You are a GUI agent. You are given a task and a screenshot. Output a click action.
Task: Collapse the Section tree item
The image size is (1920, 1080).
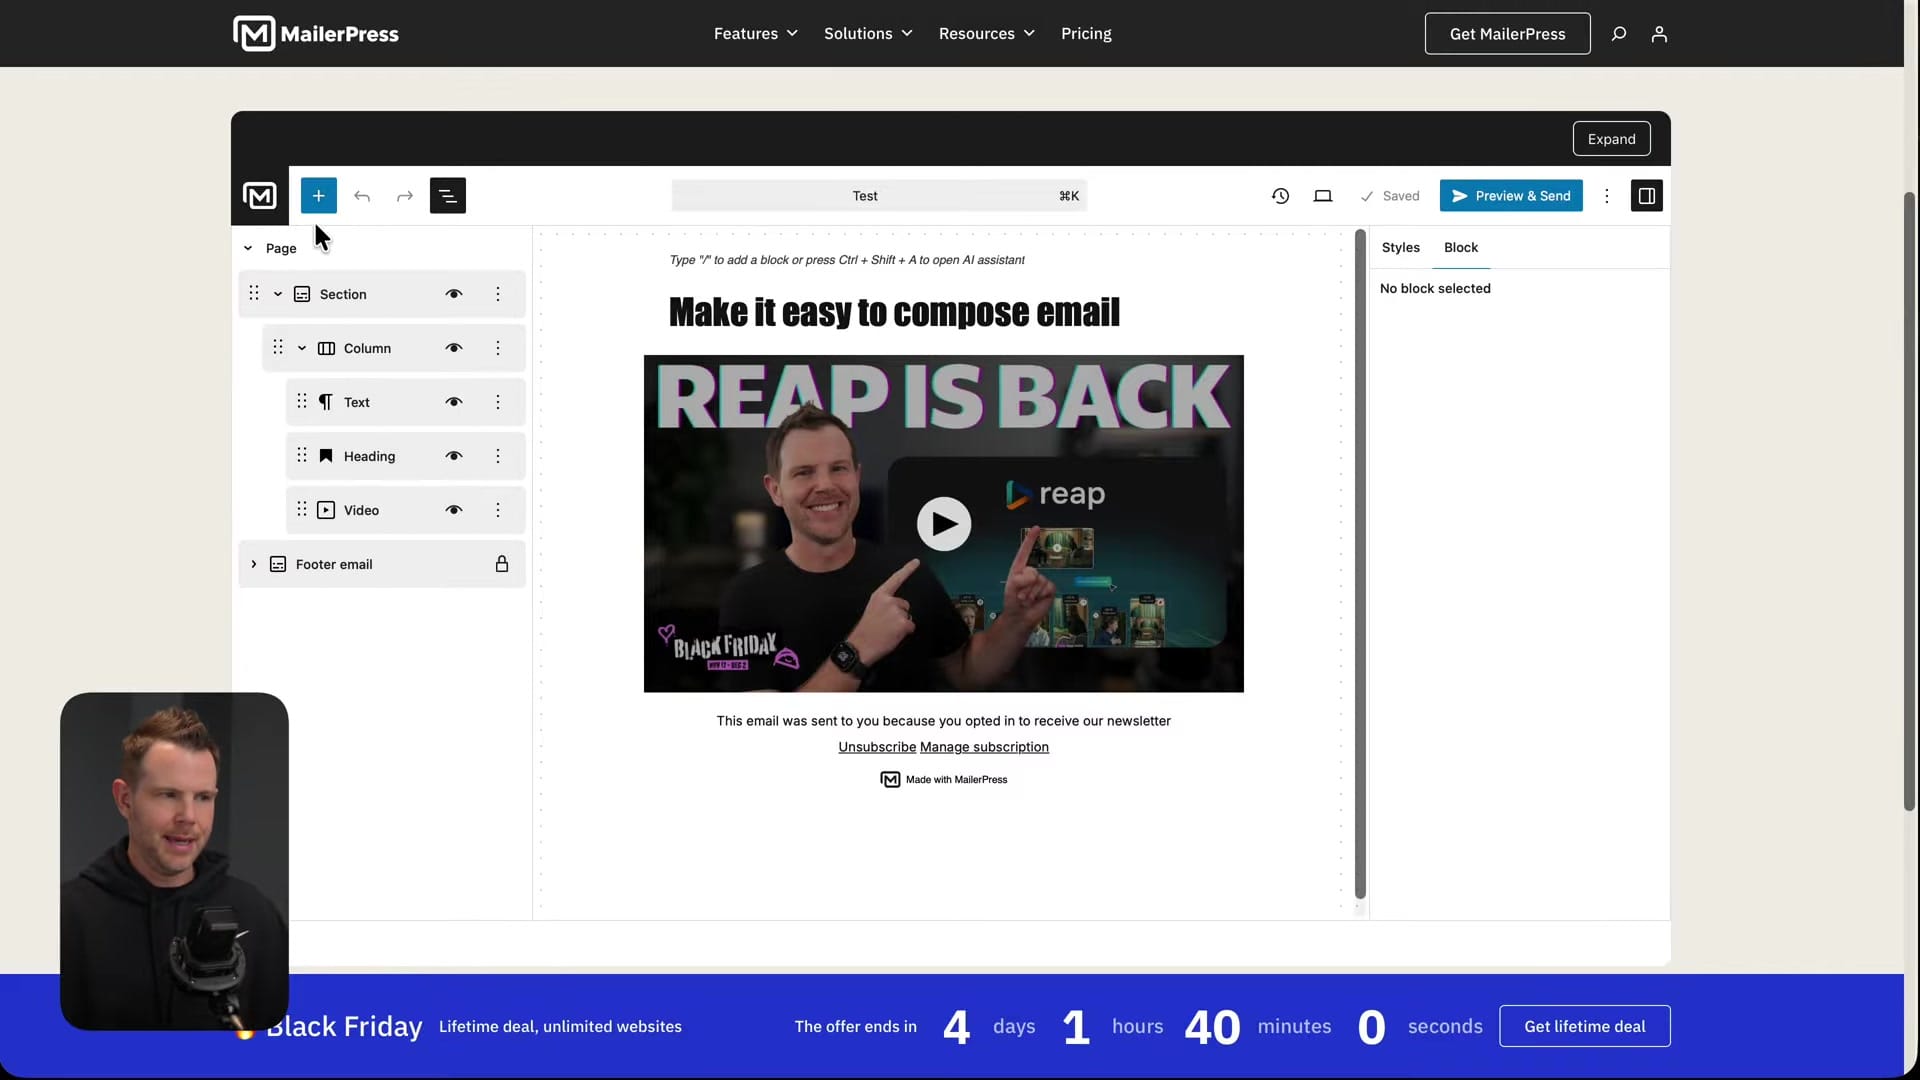tap(278, 294)
